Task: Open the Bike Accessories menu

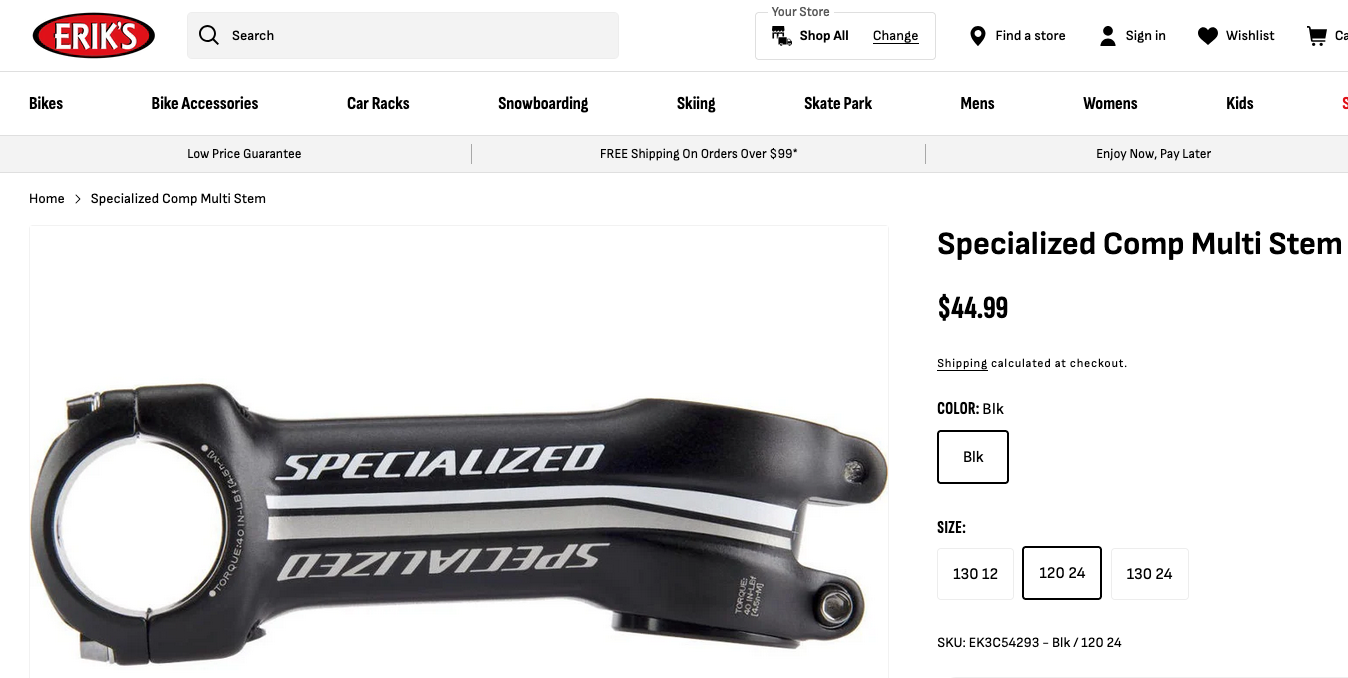Action: point(205,103)
